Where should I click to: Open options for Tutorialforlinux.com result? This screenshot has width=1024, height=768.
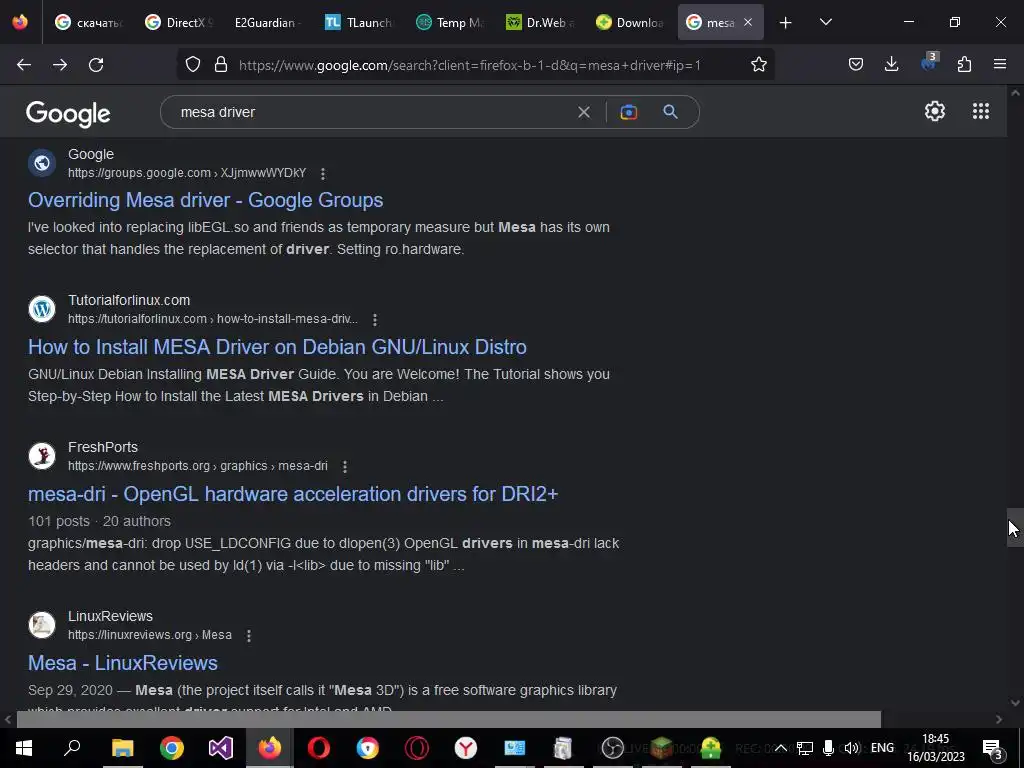[375, 320]
